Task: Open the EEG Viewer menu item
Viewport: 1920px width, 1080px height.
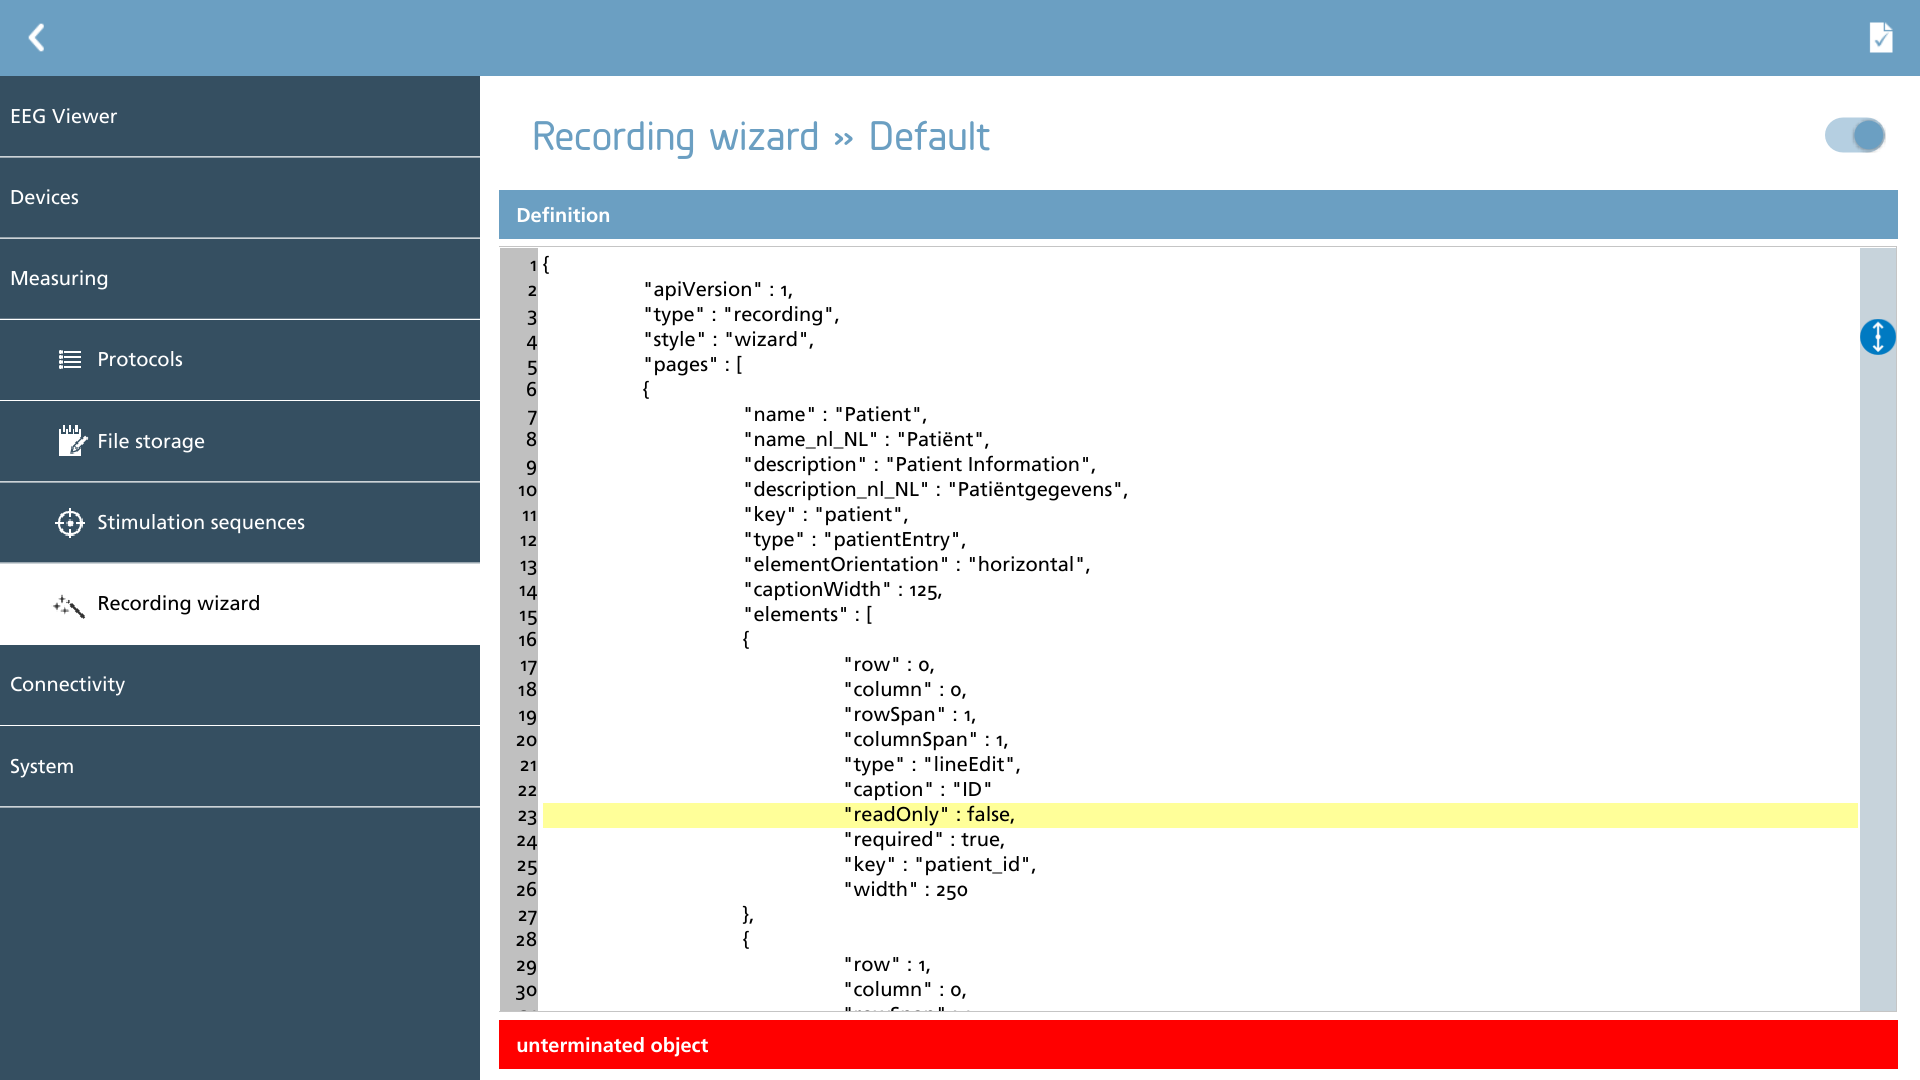Action: pos(240,116)
